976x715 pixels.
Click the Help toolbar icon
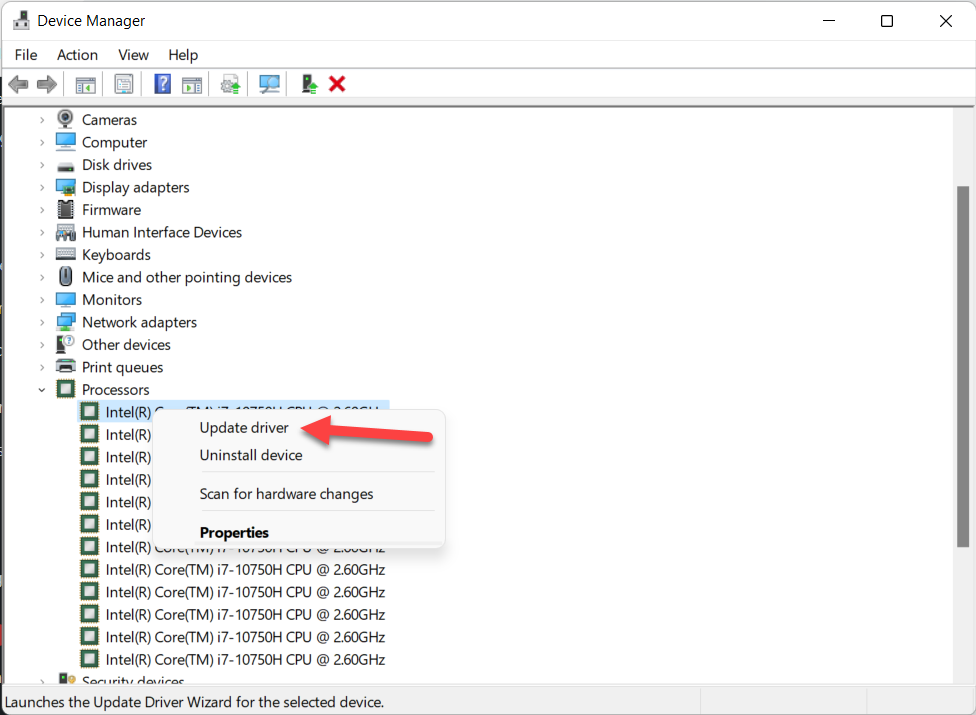[x=162, y=84]
